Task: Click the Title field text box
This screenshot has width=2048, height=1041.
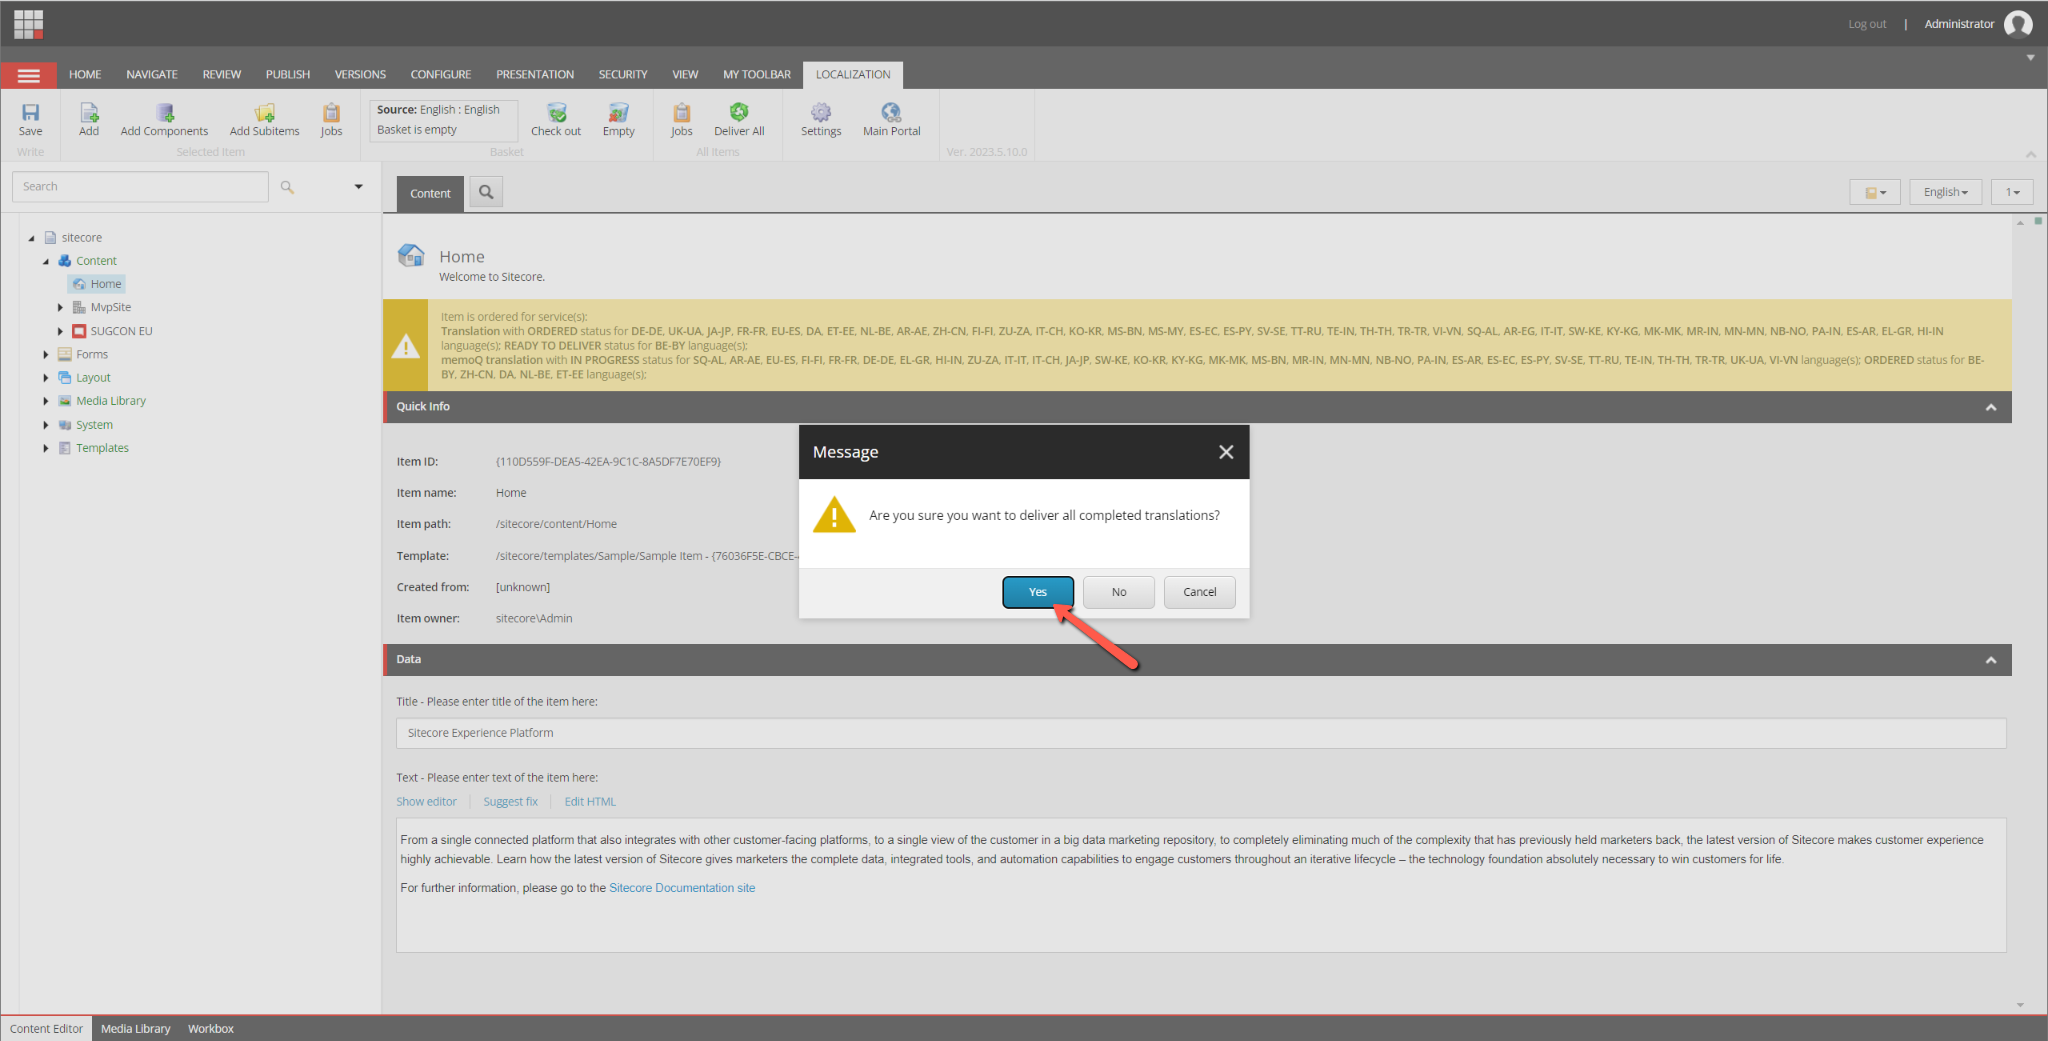Action: pyautogui.click(x=1201, y=733)
